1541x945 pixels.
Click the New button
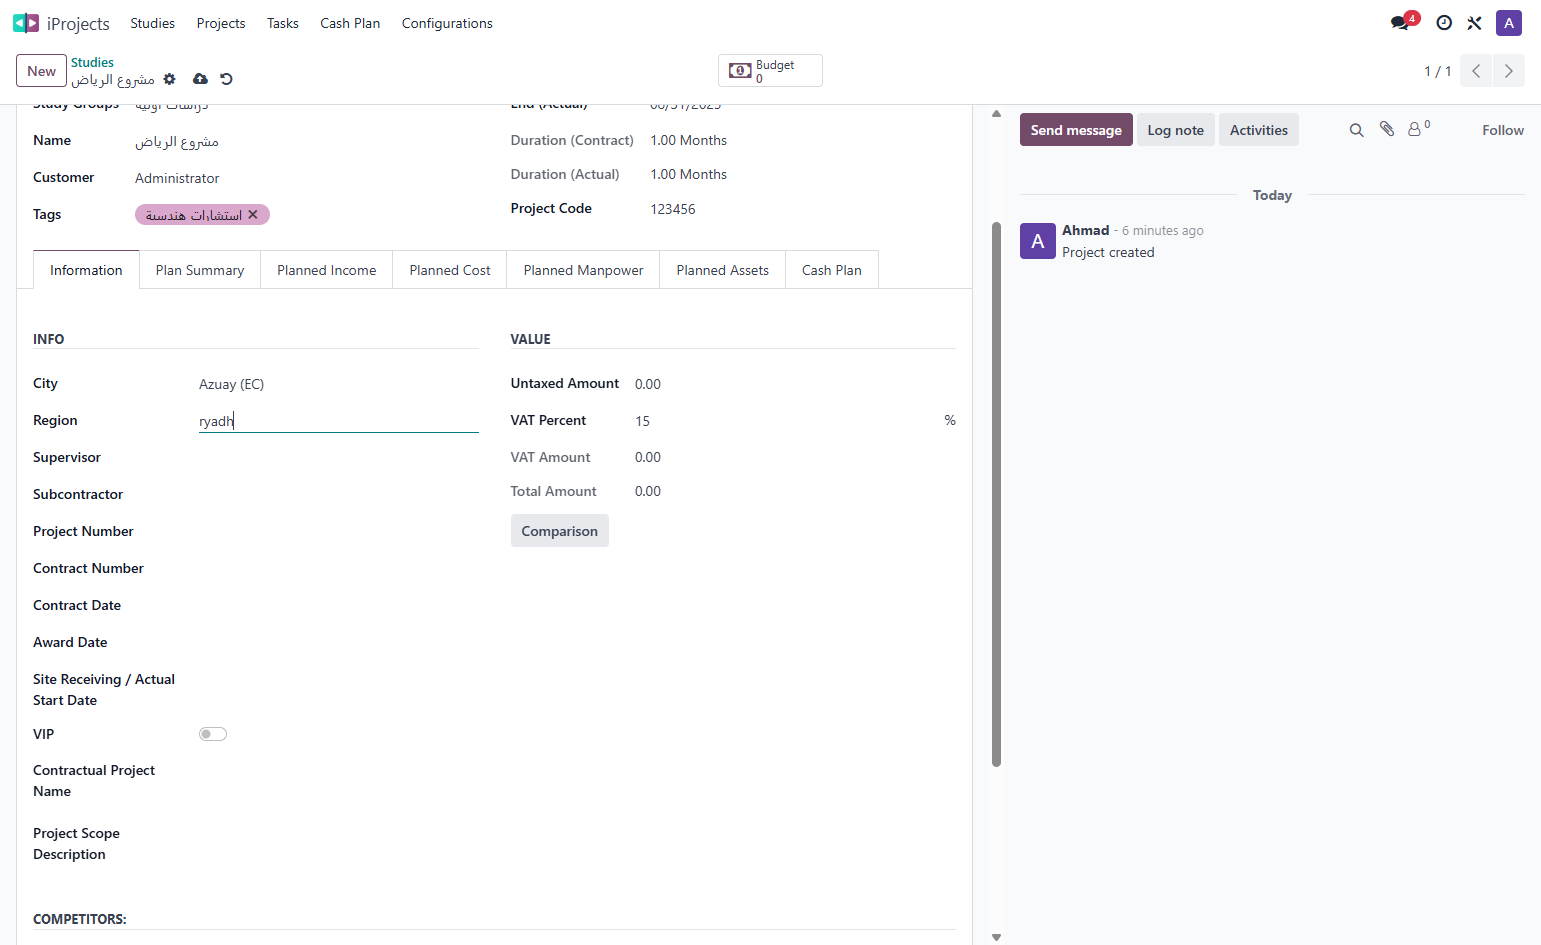42,71
